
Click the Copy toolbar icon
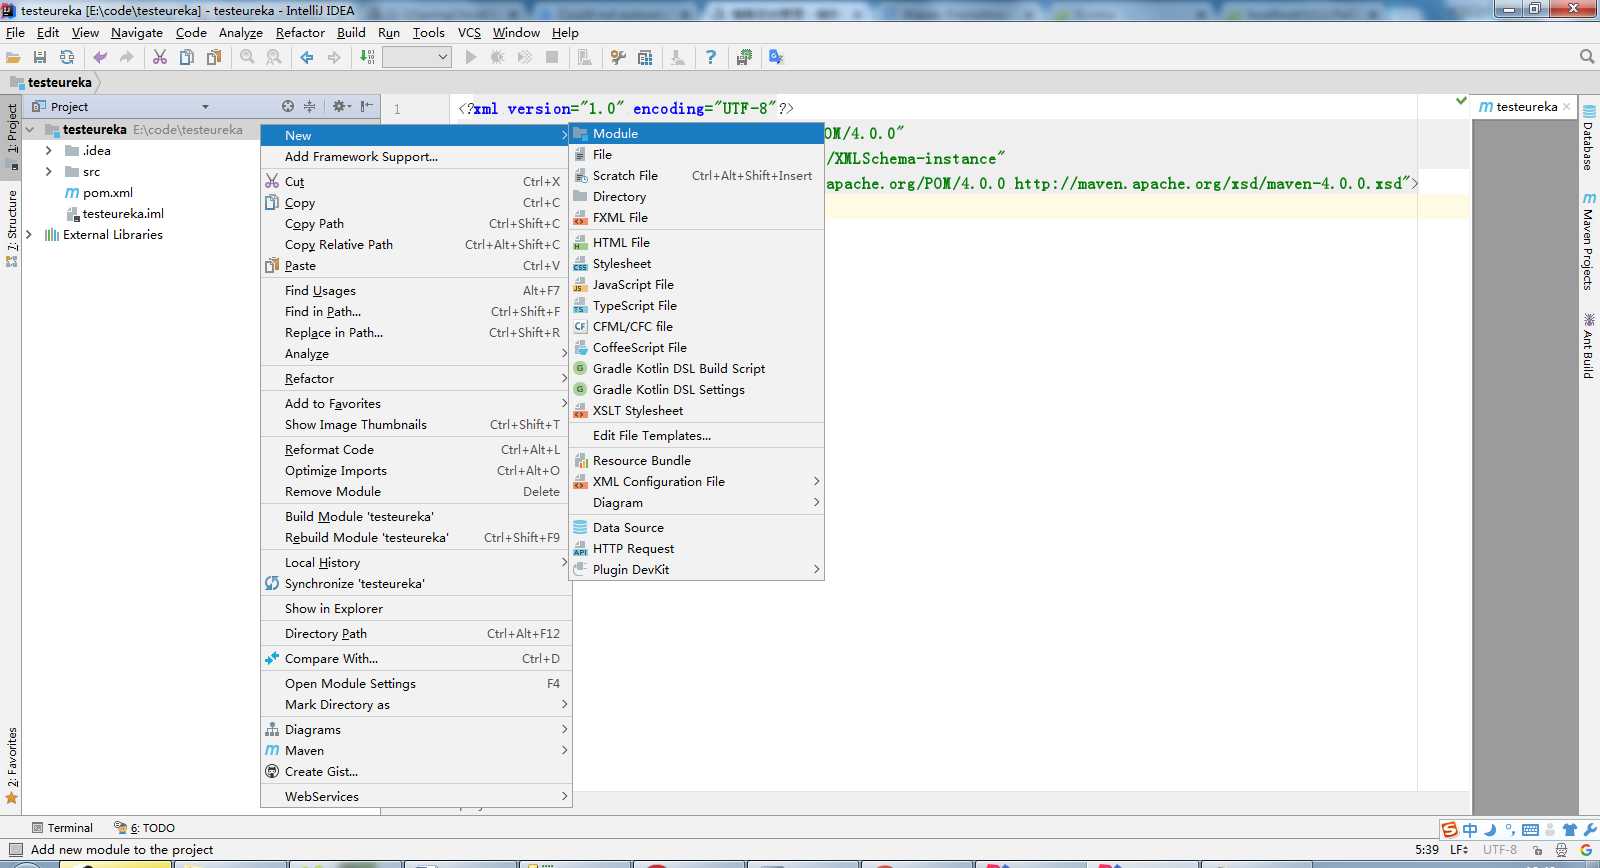coord(187,57)
